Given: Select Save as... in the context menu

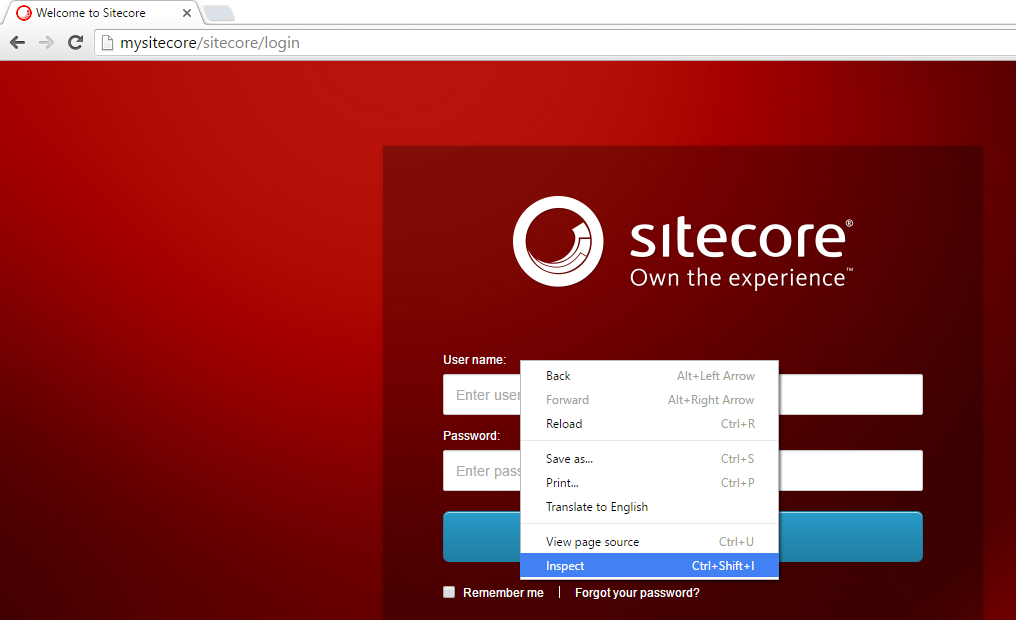Looking at the screenshot, I should 649,459.
